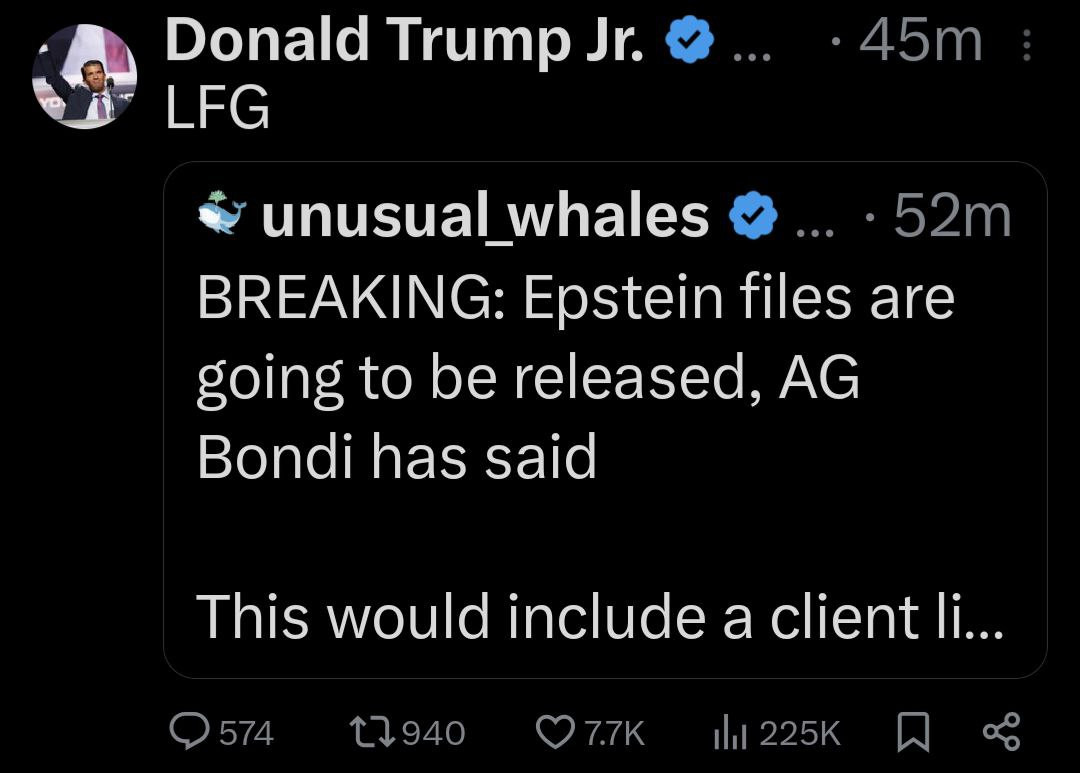This screenshot has width=1080, height=773.
Task: Expand the truncated "client li..." text
Action: coord(960,614)
